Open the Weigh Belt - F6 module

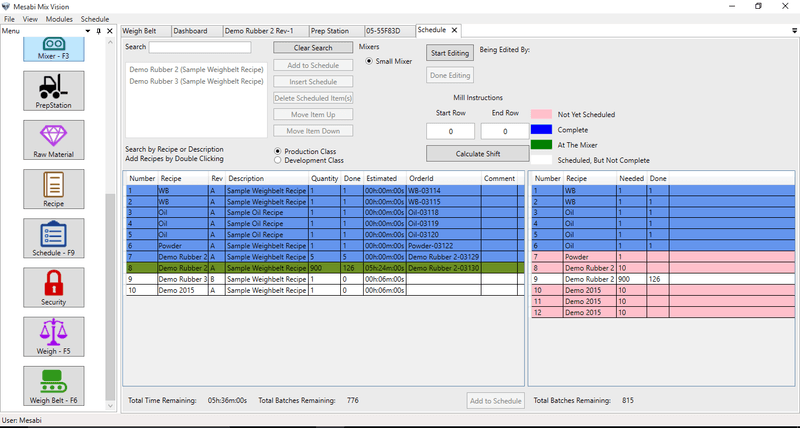(54, 386)
